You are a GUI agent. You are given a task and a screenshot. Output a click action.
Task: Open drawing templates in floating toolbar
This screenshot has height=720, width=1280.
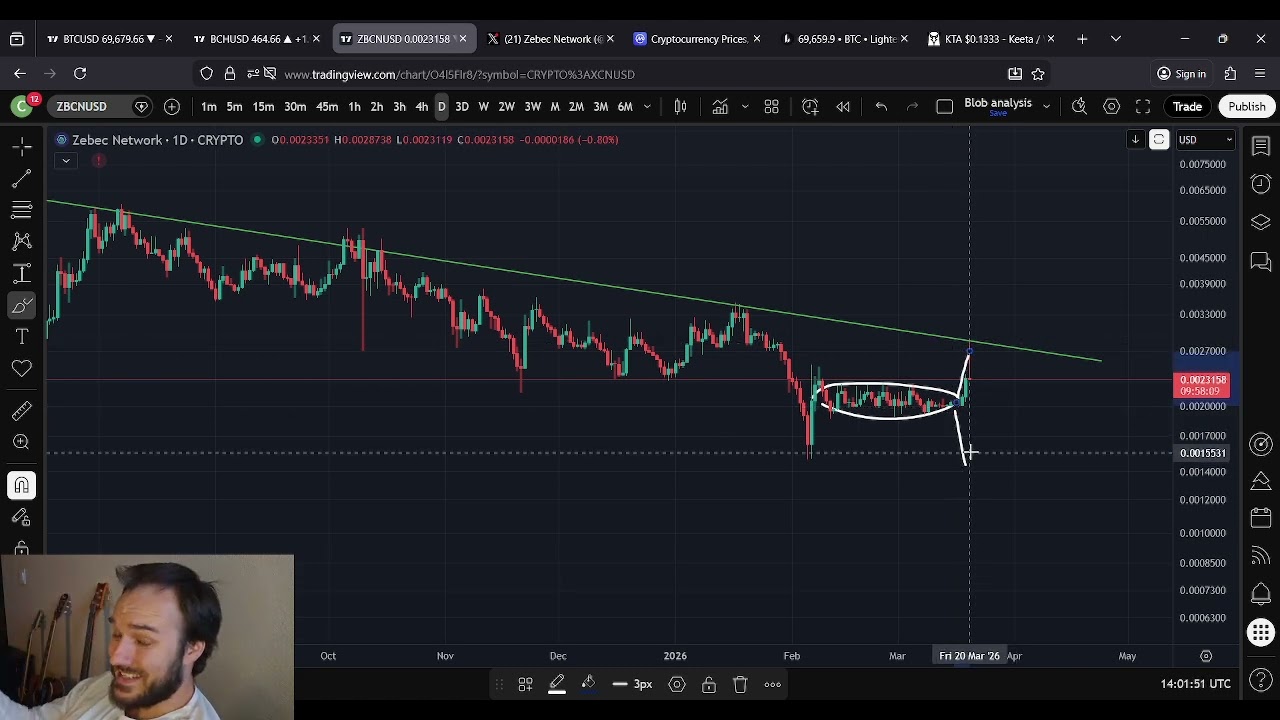point(525,684)
